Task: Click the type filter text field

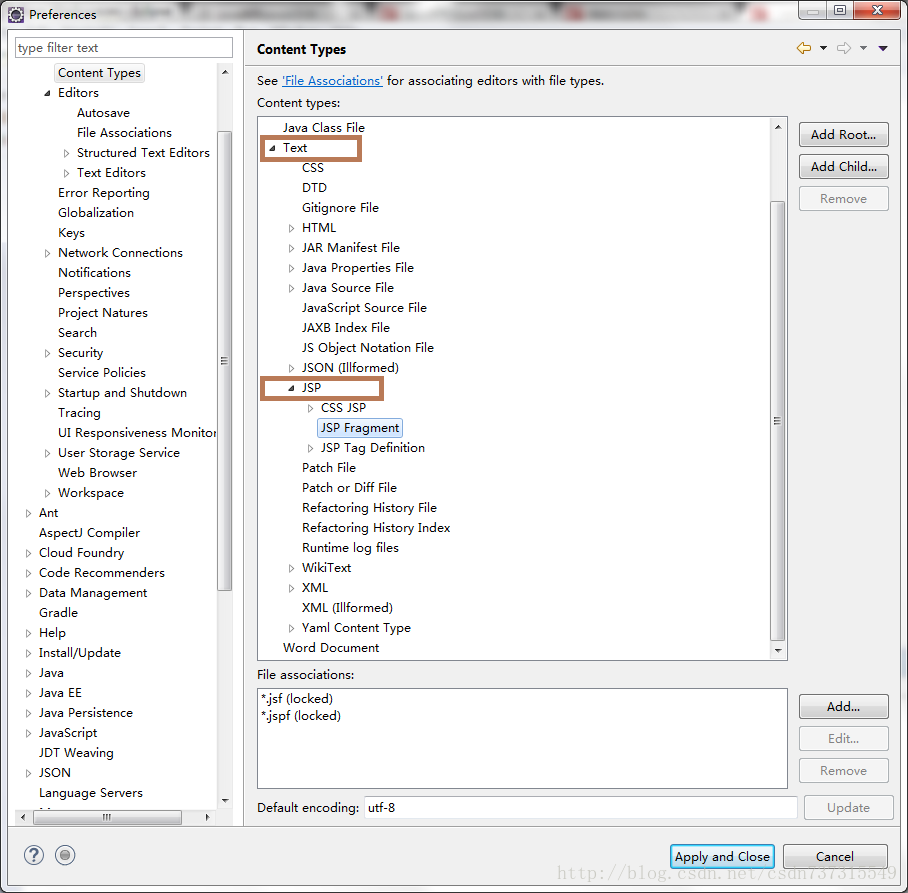Action: point(124,47)
